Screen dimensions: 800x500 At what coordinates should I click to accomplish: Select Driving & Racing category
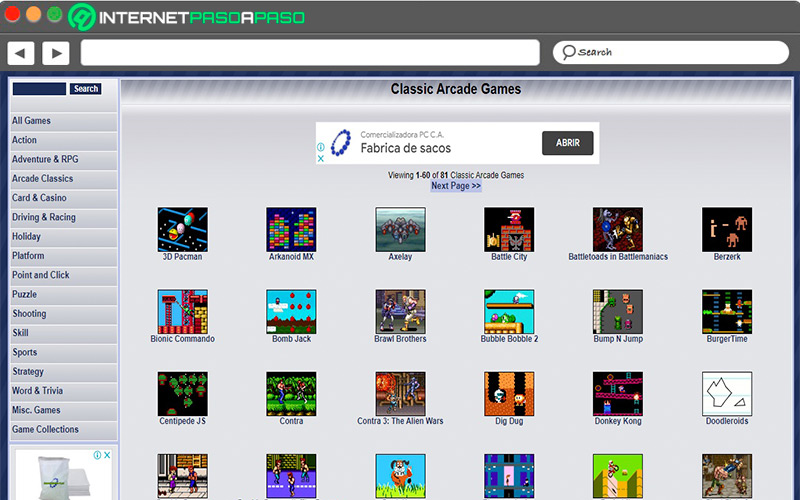point(64,217)
